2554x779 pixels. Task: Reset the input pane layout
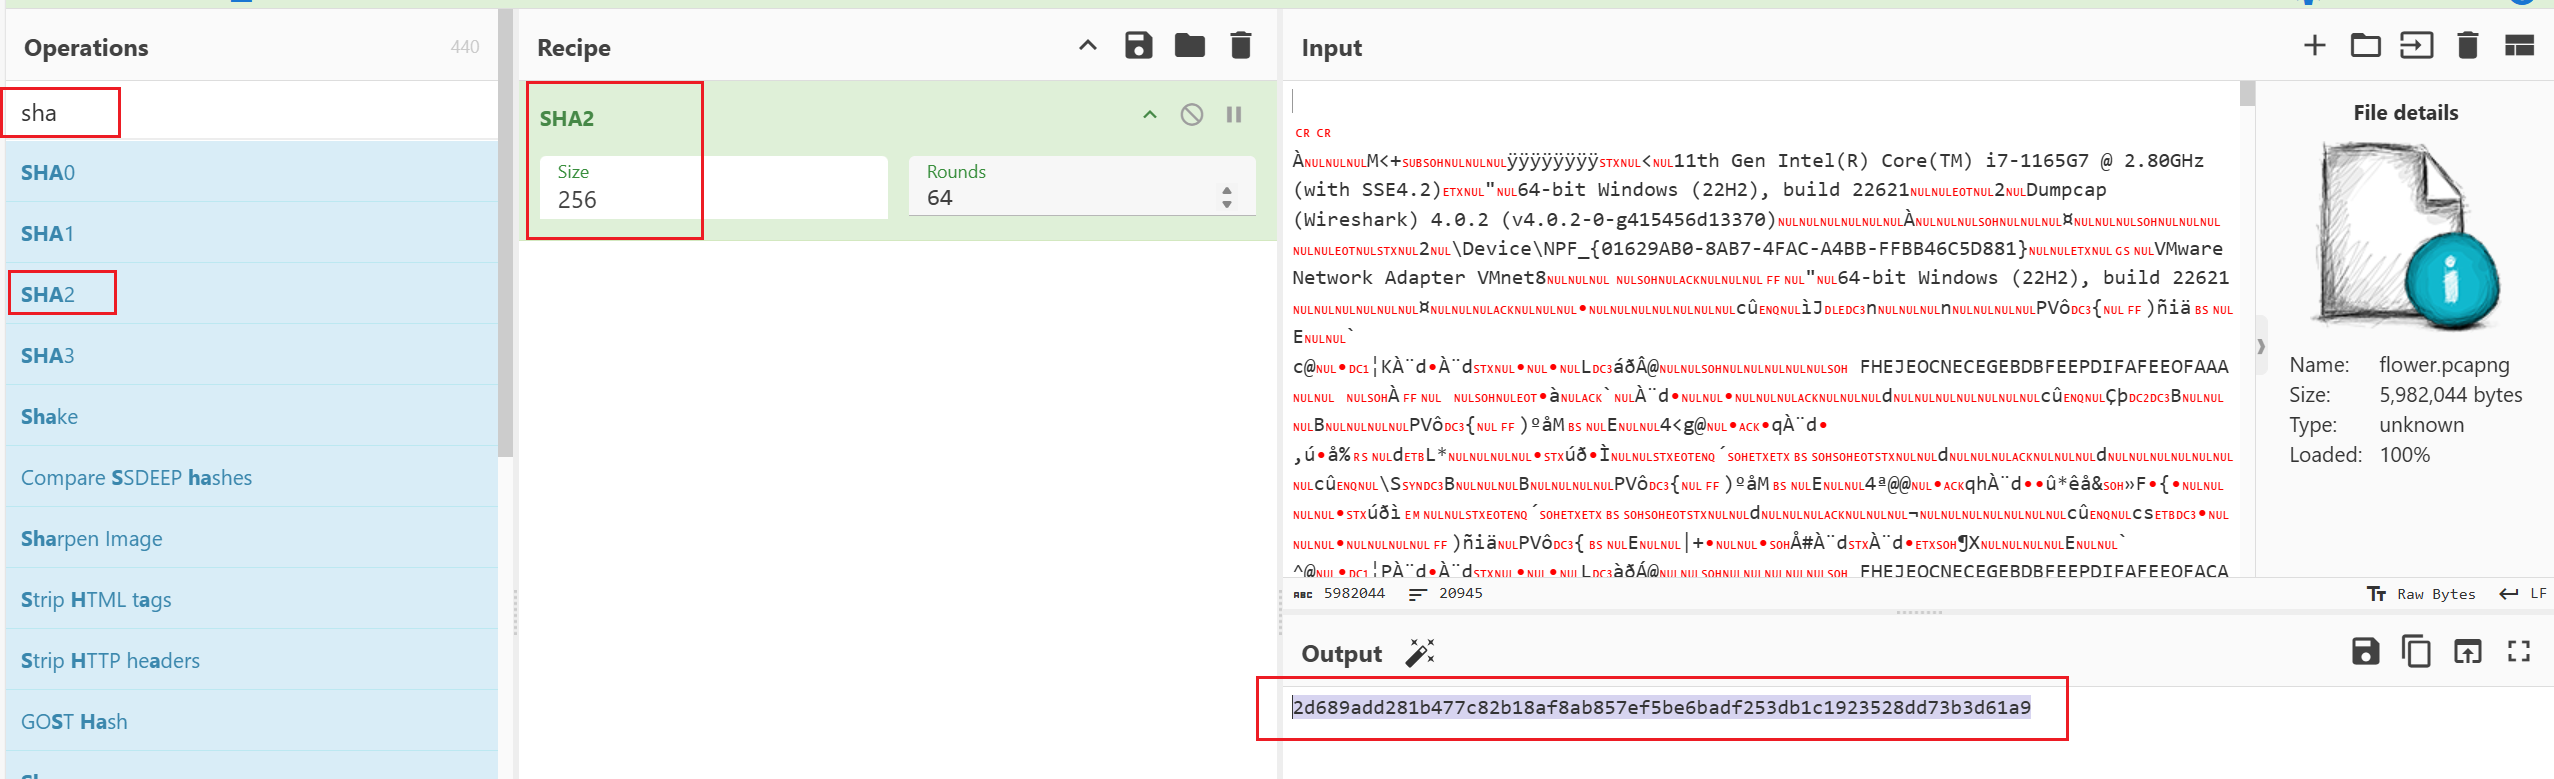pos(2518,46)
